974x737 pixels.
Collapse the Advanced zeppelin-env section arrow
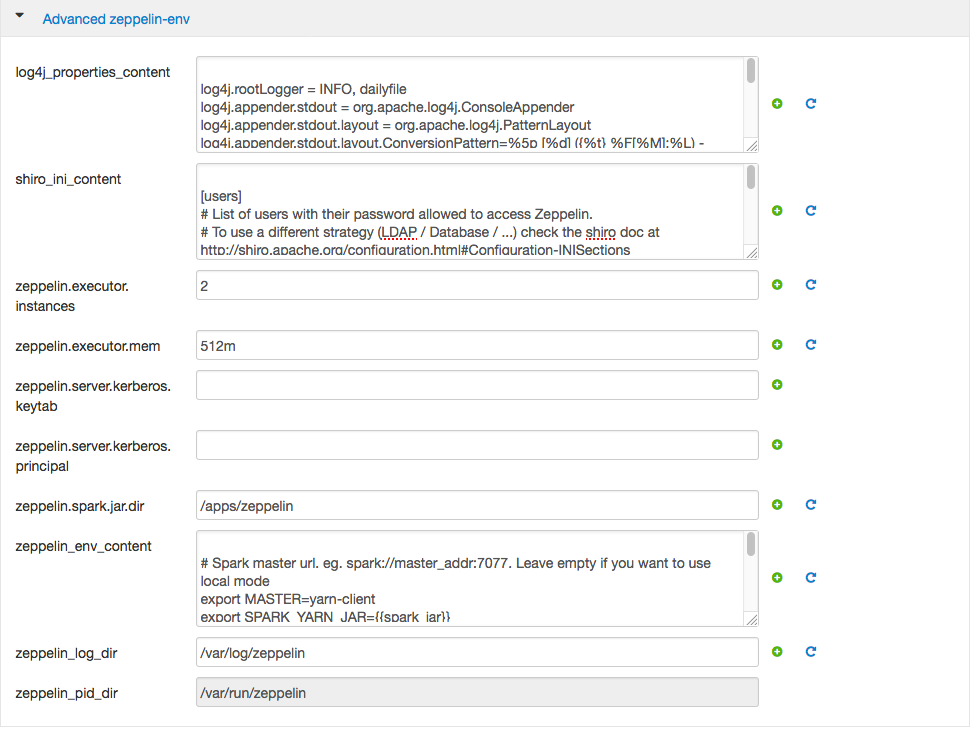[20, 17]
